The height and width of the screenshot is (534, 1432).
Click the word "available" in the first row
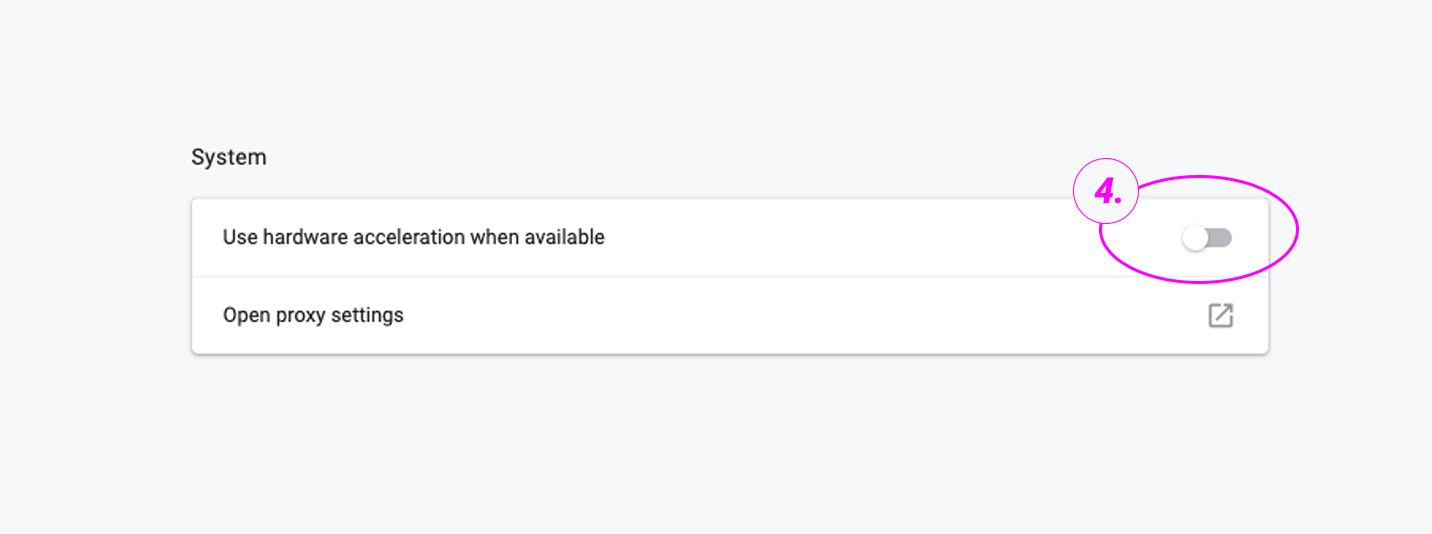(567, 238)
